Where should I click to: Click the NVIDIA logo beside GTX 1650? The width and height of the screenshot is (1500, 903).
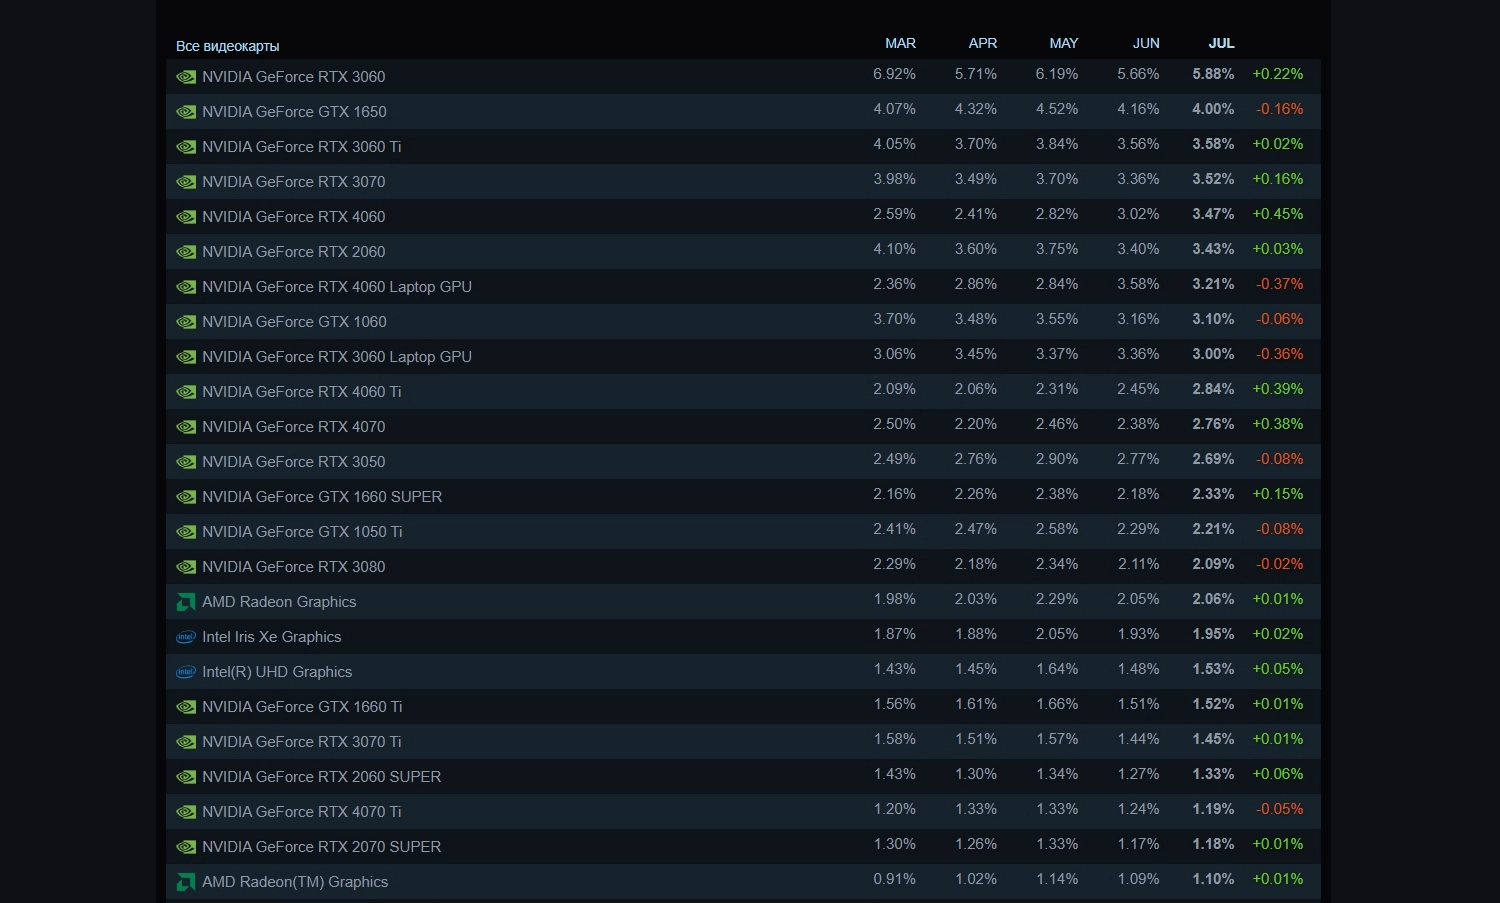pyautogui.click(x=186, y=112)
